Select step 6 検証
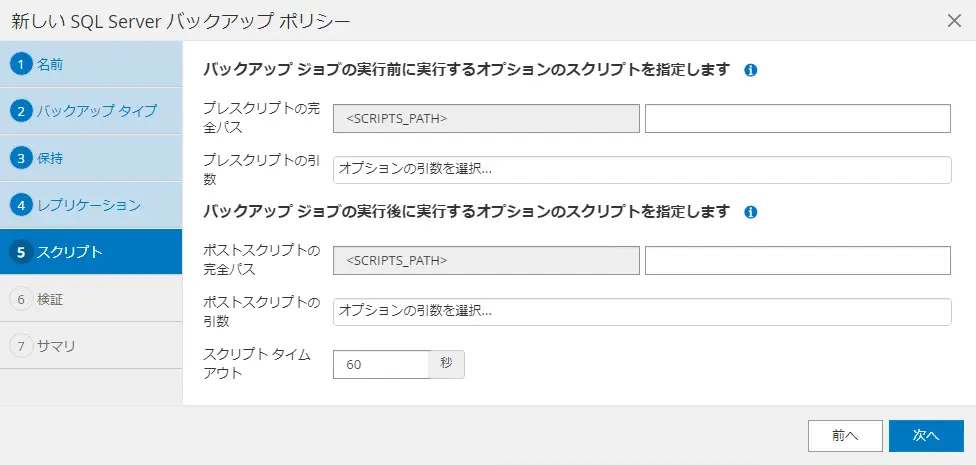The width and height of the screenshot is (976, 465). pos(91,299)
